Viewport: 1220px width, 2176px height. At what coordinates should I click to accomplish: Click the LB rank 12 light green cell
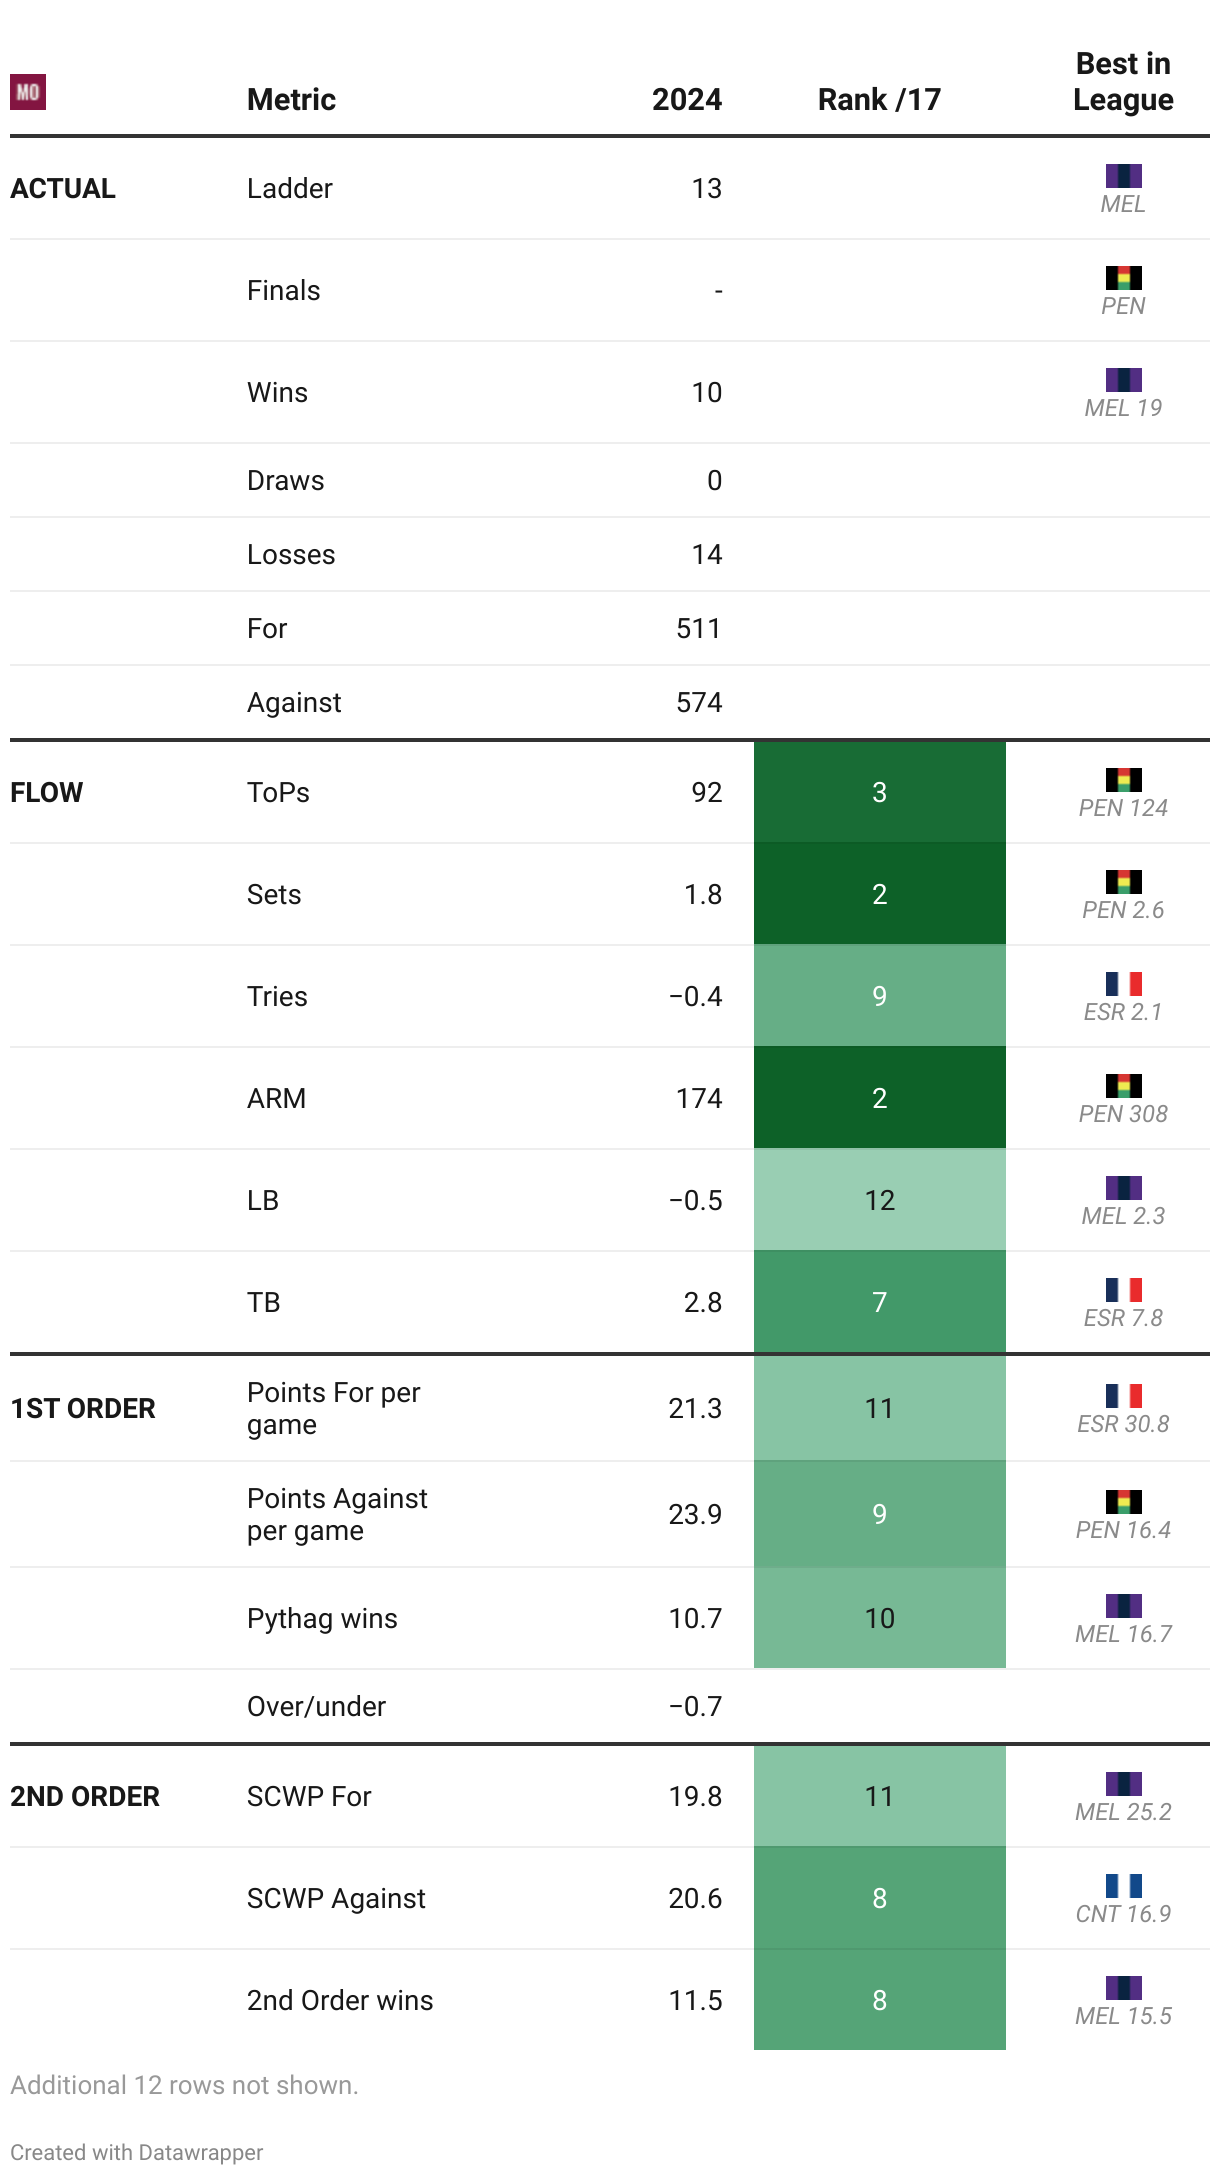(879, 1200)
